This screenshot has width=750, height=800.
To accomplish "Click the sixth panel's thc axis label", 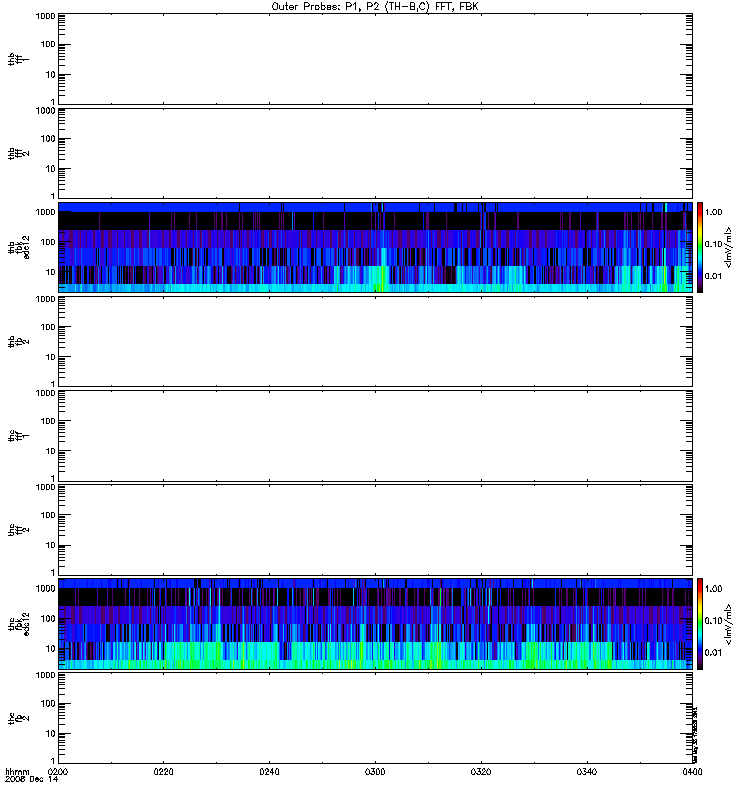I will point(18,530).
